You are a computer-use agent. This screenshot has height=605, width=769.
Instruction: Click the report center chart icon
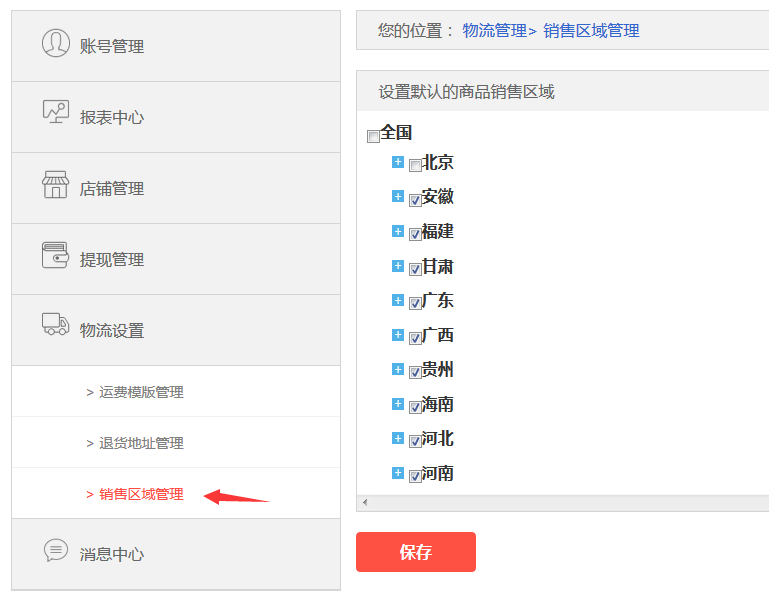tap(55, 112)
